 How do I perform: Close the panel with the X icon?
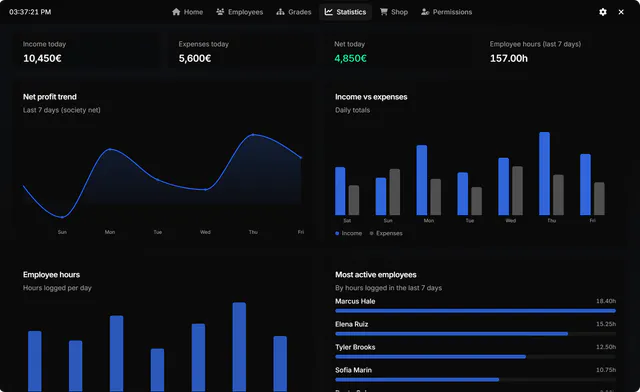tap(621, 12)
